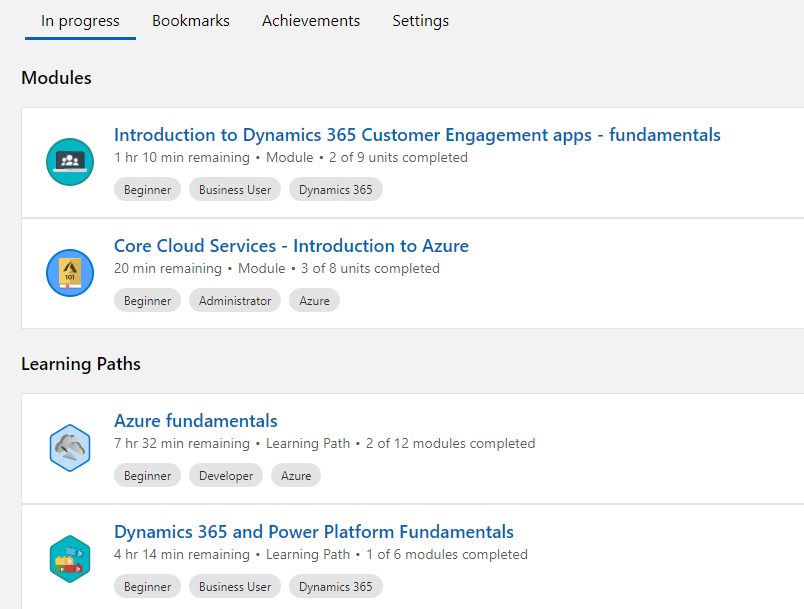
Task: Click the Modules section heading
Action: (56, 78)
